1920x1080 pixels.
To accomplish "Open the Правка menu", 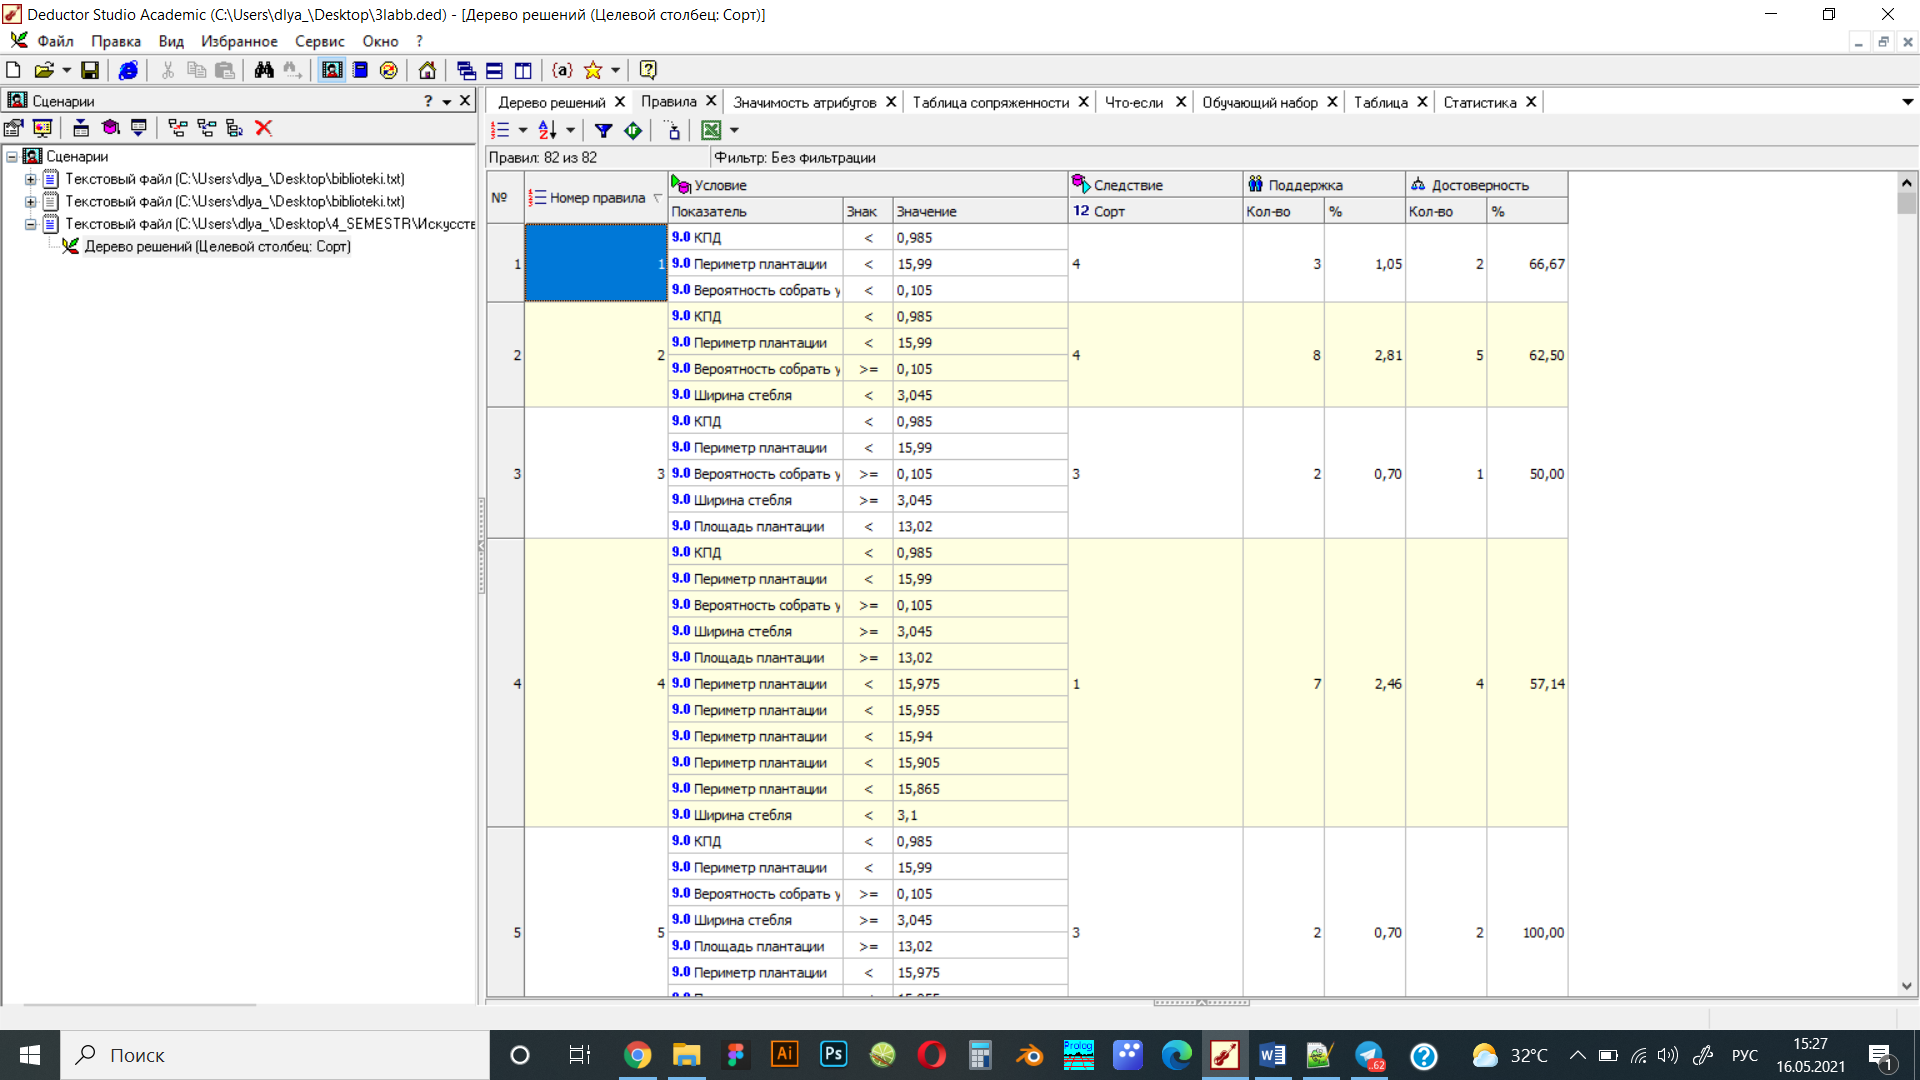I will click(115, 41).
